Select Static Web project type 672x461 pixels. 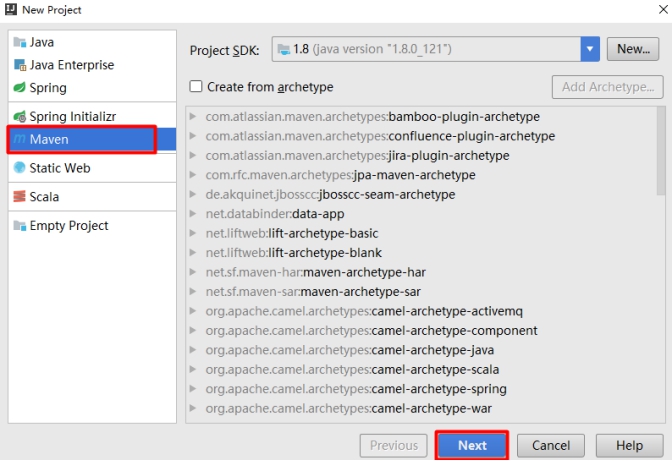click(92, 168)
